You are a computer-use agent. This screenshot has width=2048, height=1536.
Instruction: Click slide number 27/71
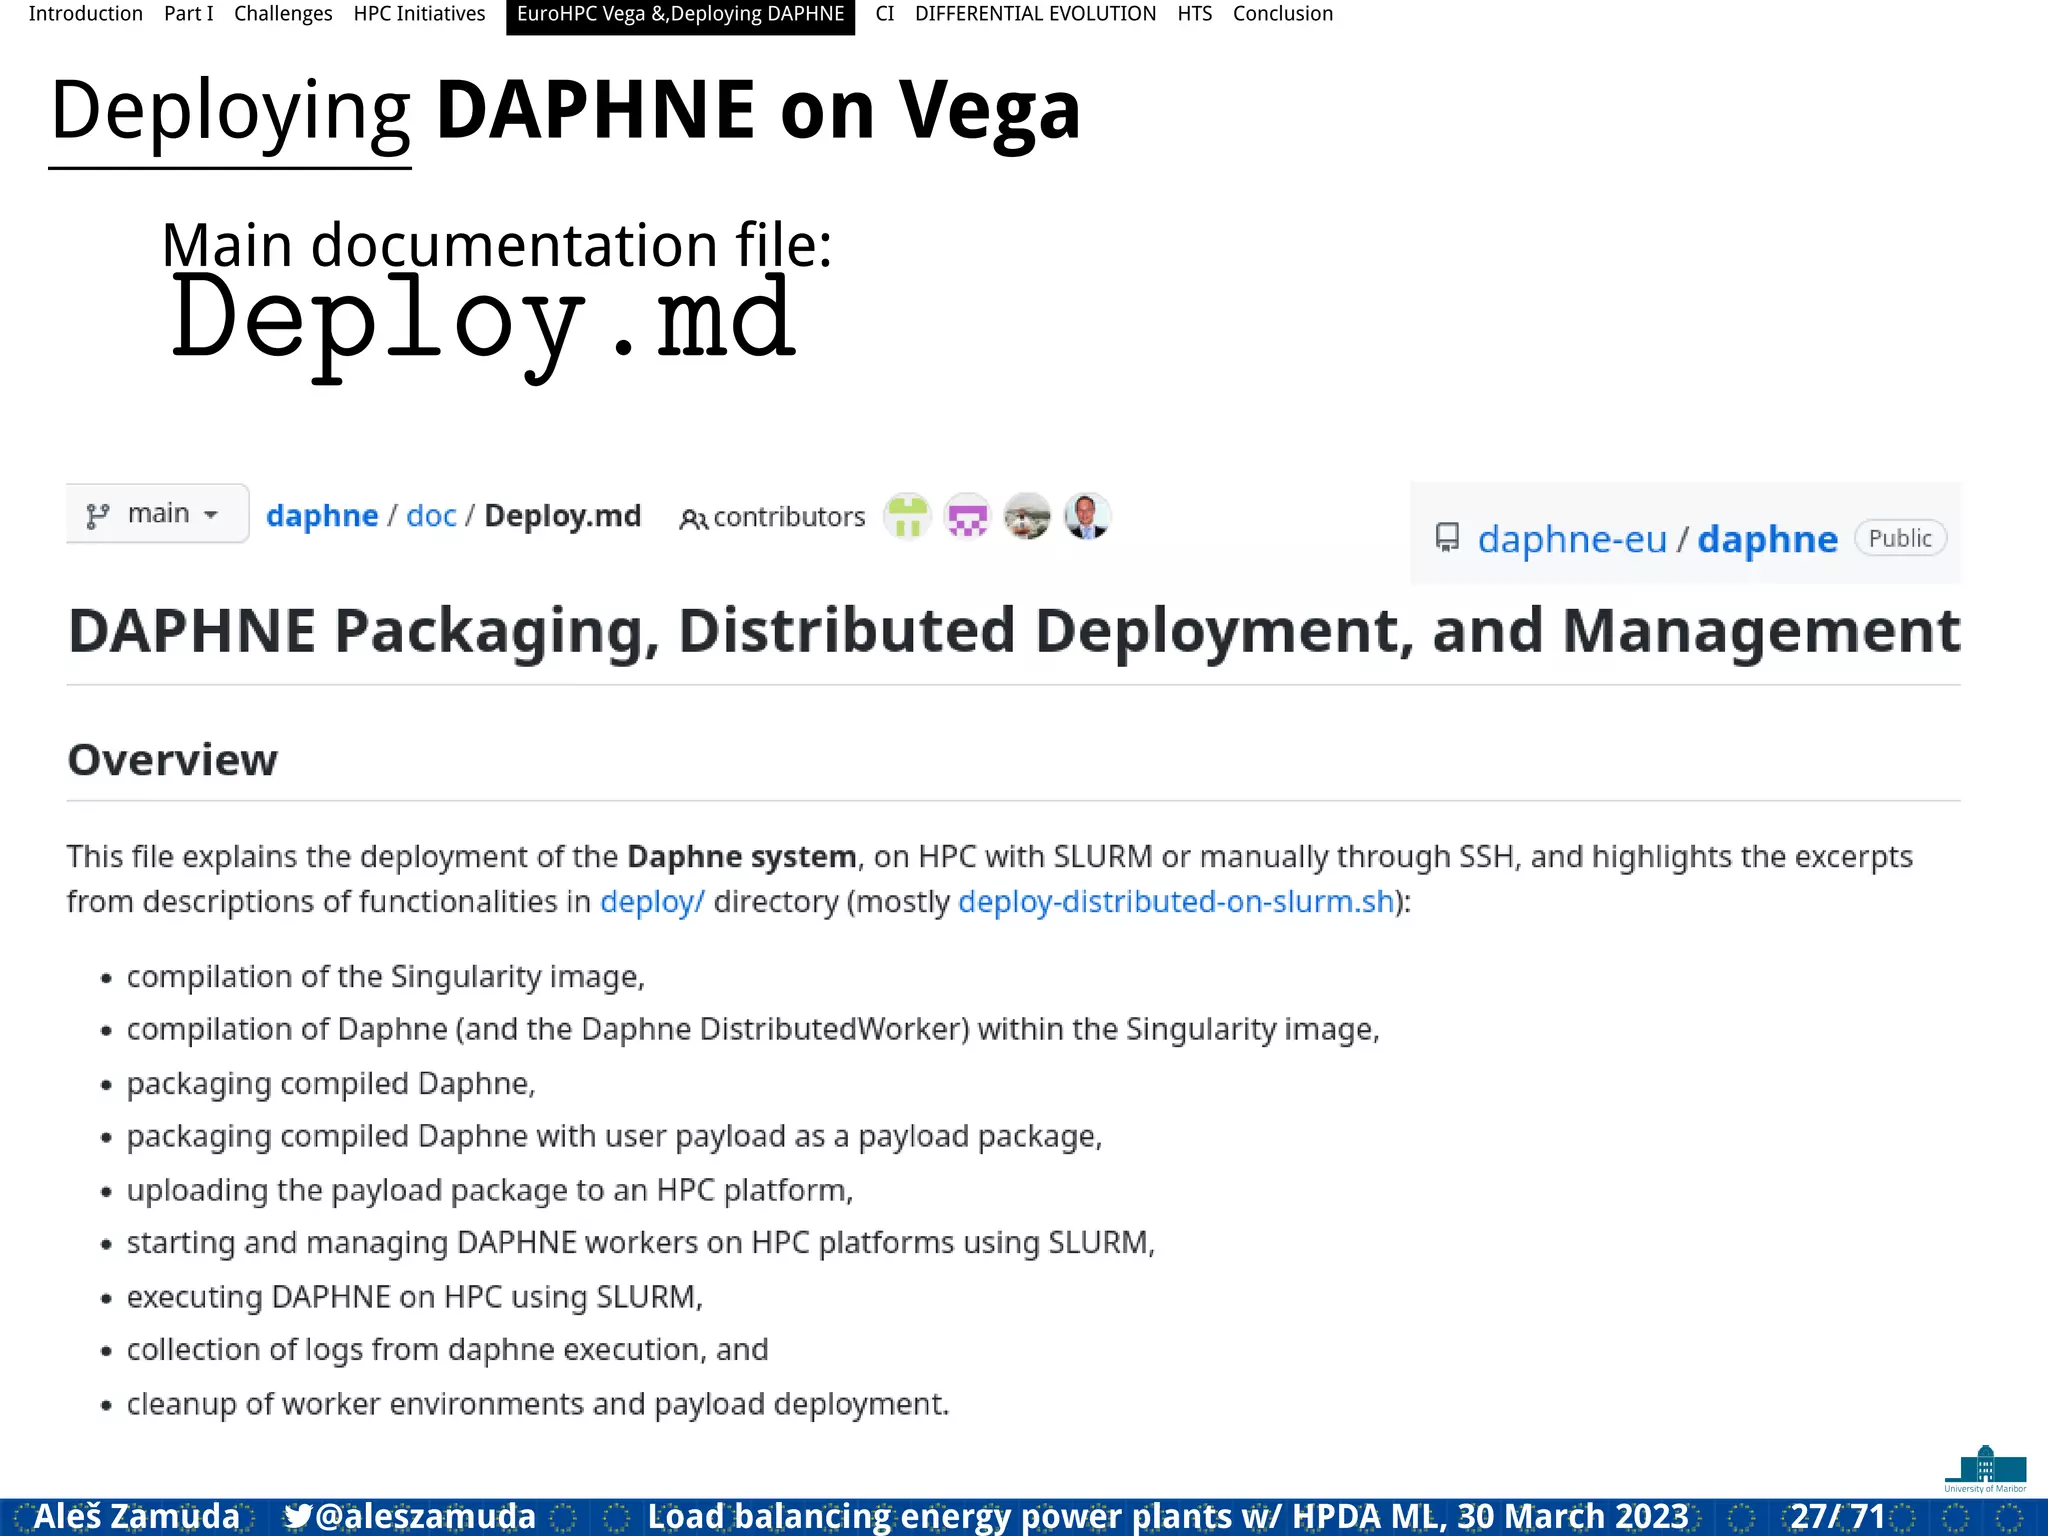coord(1838,1516)
